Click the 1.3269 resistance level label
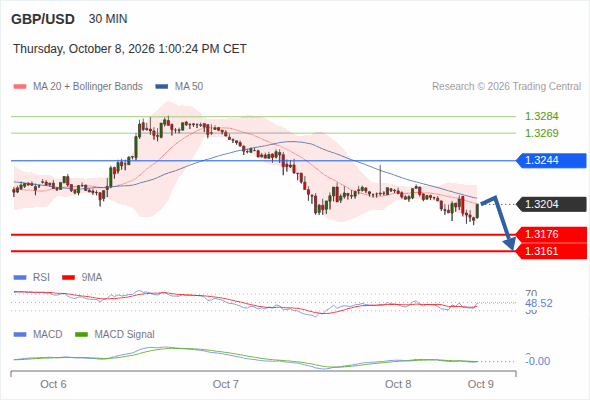This screenshot has height=400, width=590. point(541,133)
